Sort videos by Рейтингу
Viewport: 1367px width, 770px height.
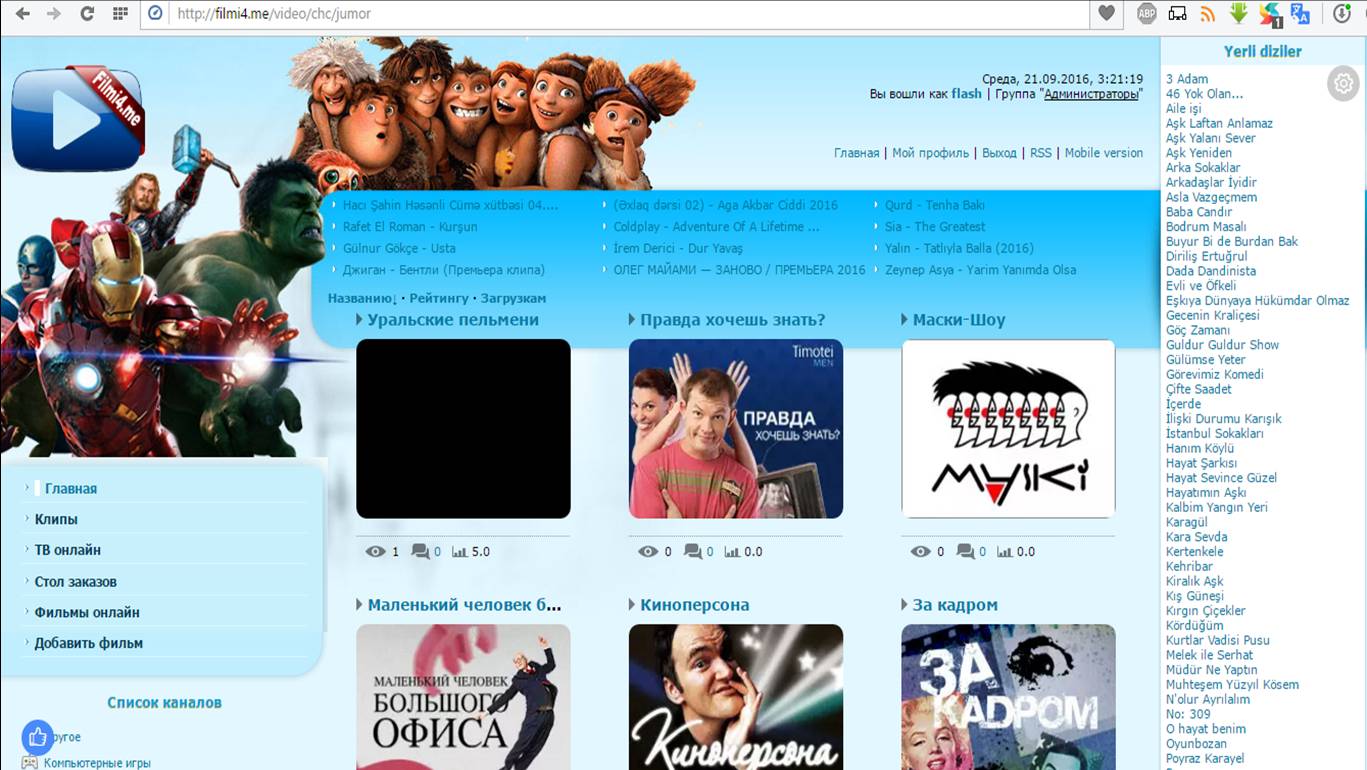pos(438,298)
